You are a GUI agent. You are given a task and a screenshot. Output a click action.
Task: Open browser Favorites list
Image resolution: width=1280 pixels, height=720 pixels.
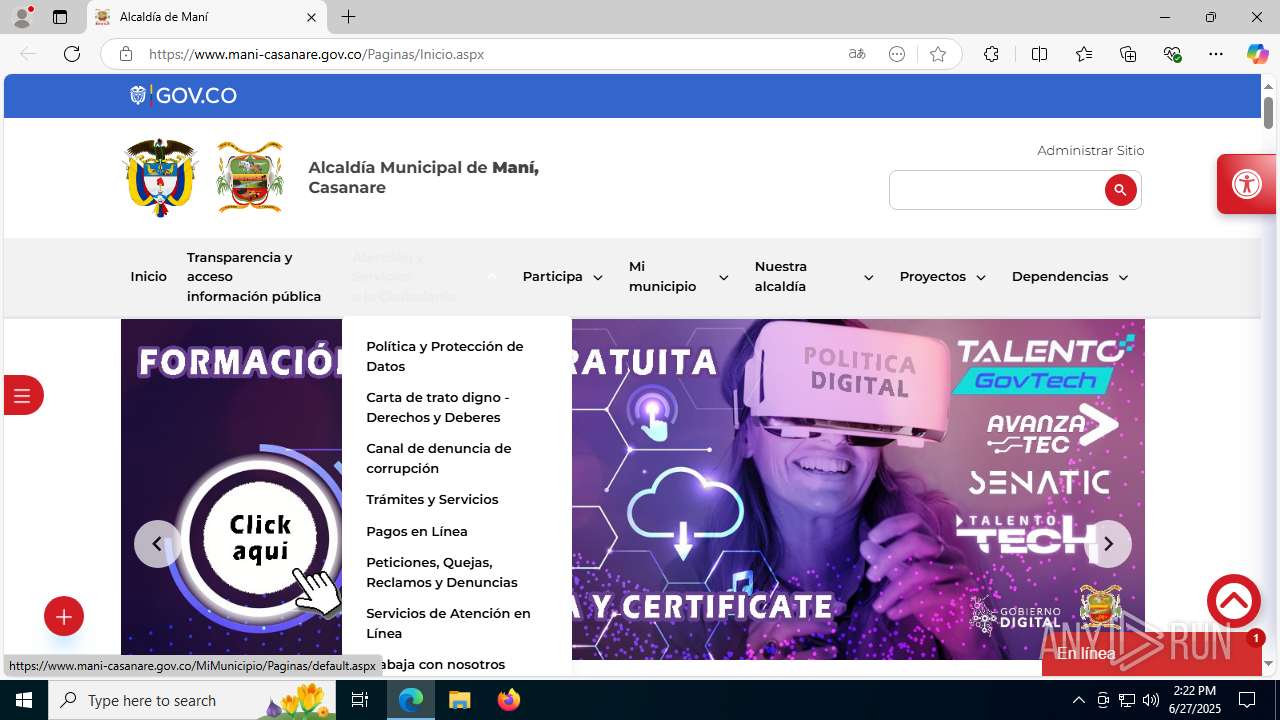[1084, 54]
